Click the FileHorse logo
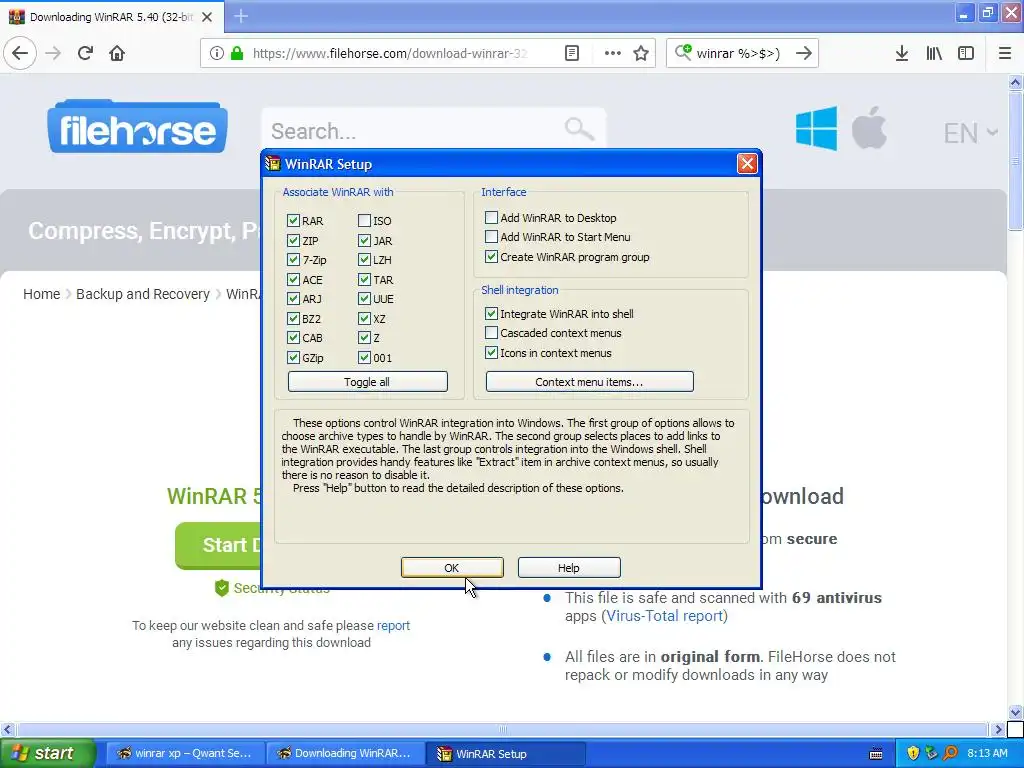 [x=137, y=127]
